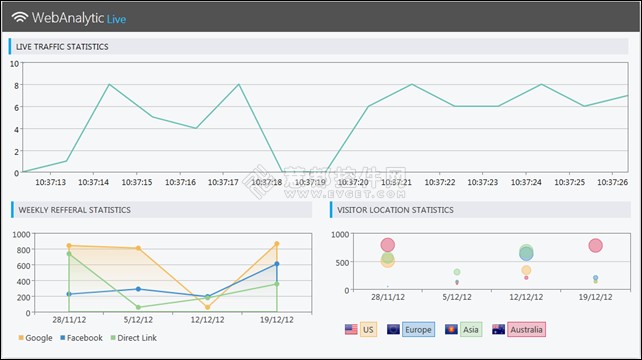Toggle the Australia legend label
The height and width of the screenshot is (360, 642).
point(526,330)
